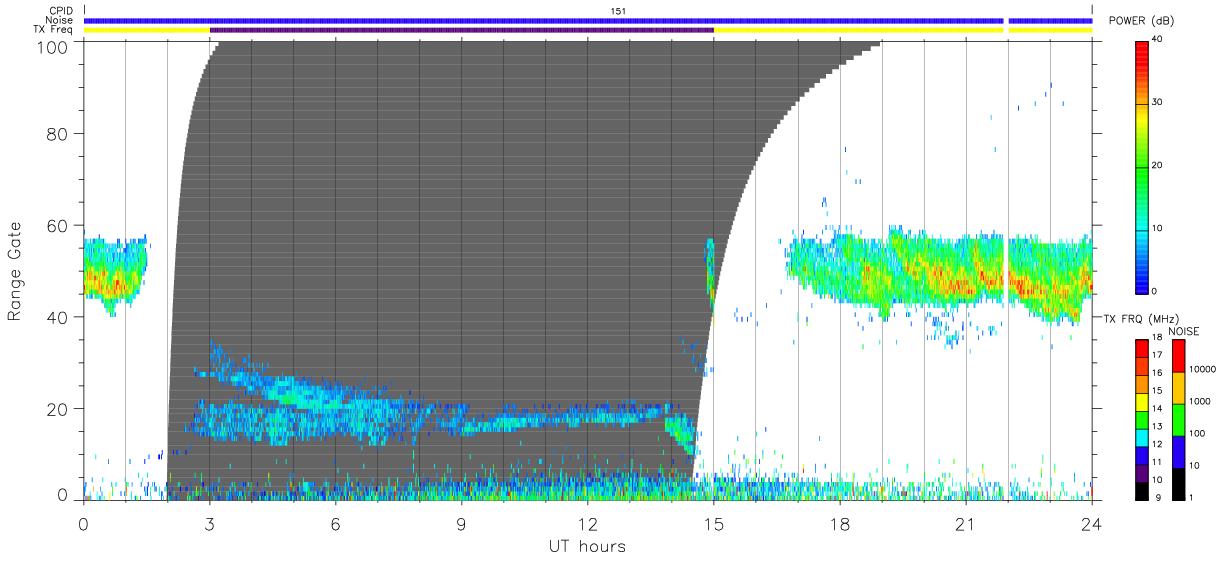
Task: Click x-axis tick label '0'
Action: 83,524
